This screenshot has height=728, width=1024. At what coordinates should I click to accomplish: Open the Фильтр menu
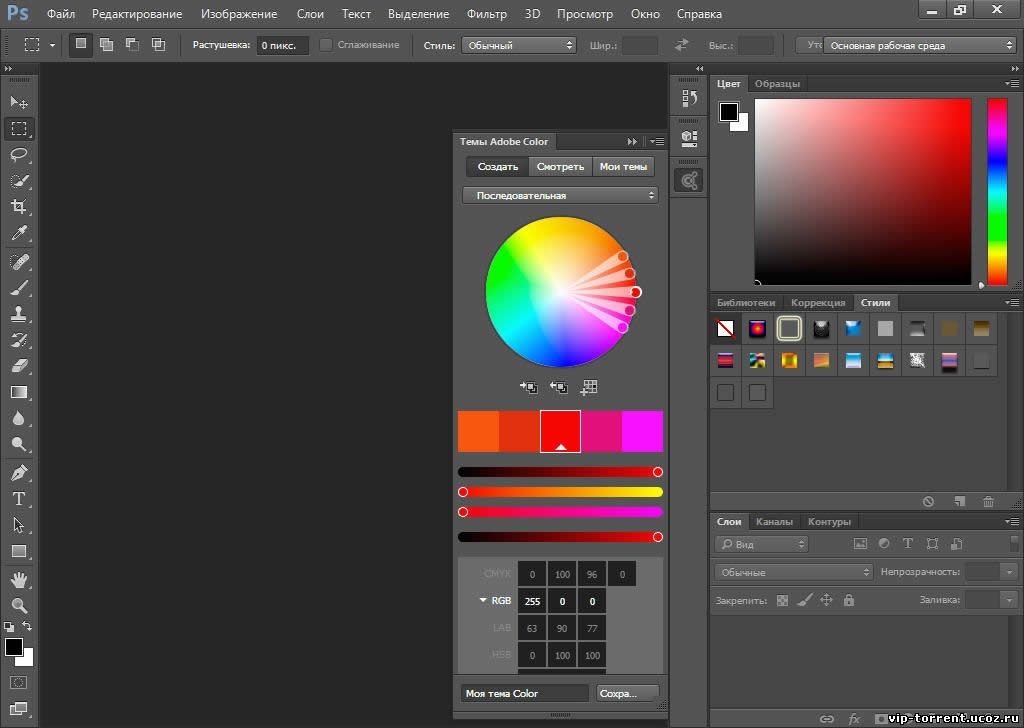pos(486,14)
